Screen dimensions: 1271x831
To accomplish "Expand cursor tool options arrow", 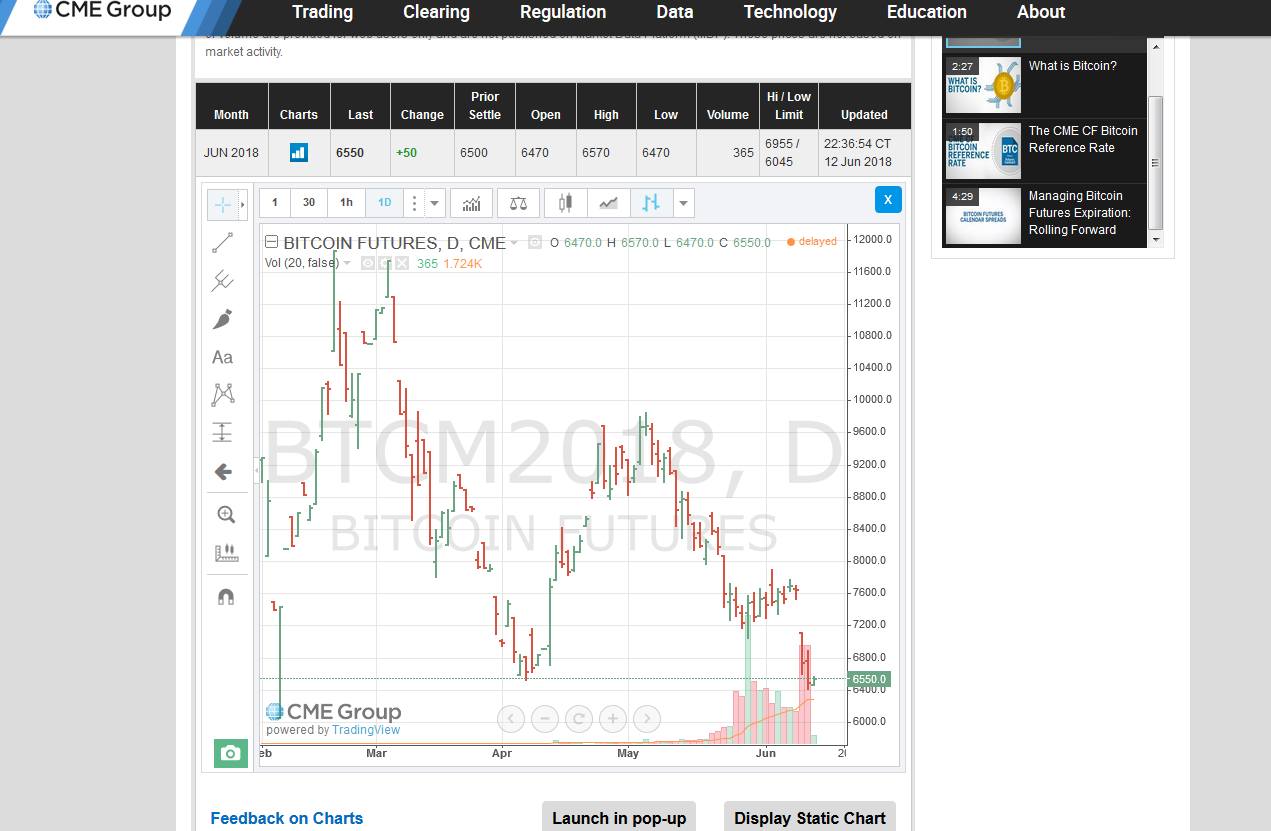I will pyautogui.click(x=243, y=204).
